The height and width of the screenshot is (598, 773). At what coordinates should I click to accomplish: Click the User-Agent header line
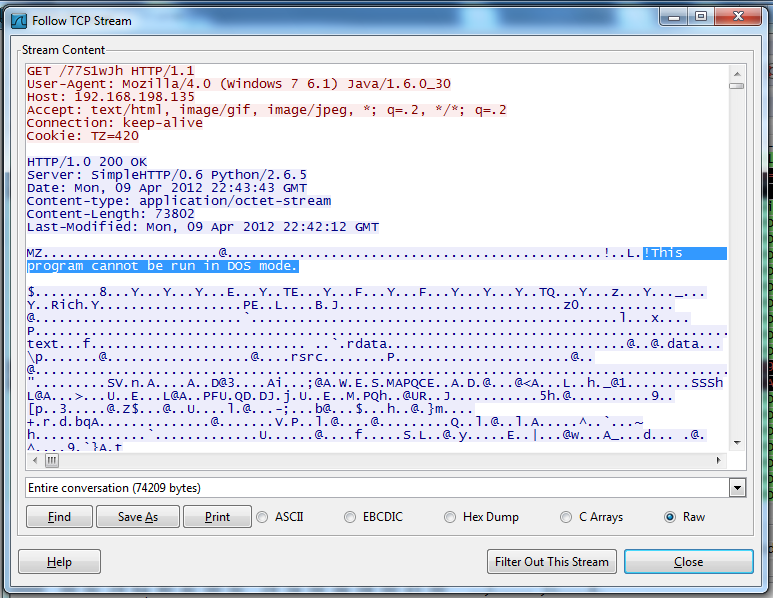pyautogui.click(x=239, y=84)
